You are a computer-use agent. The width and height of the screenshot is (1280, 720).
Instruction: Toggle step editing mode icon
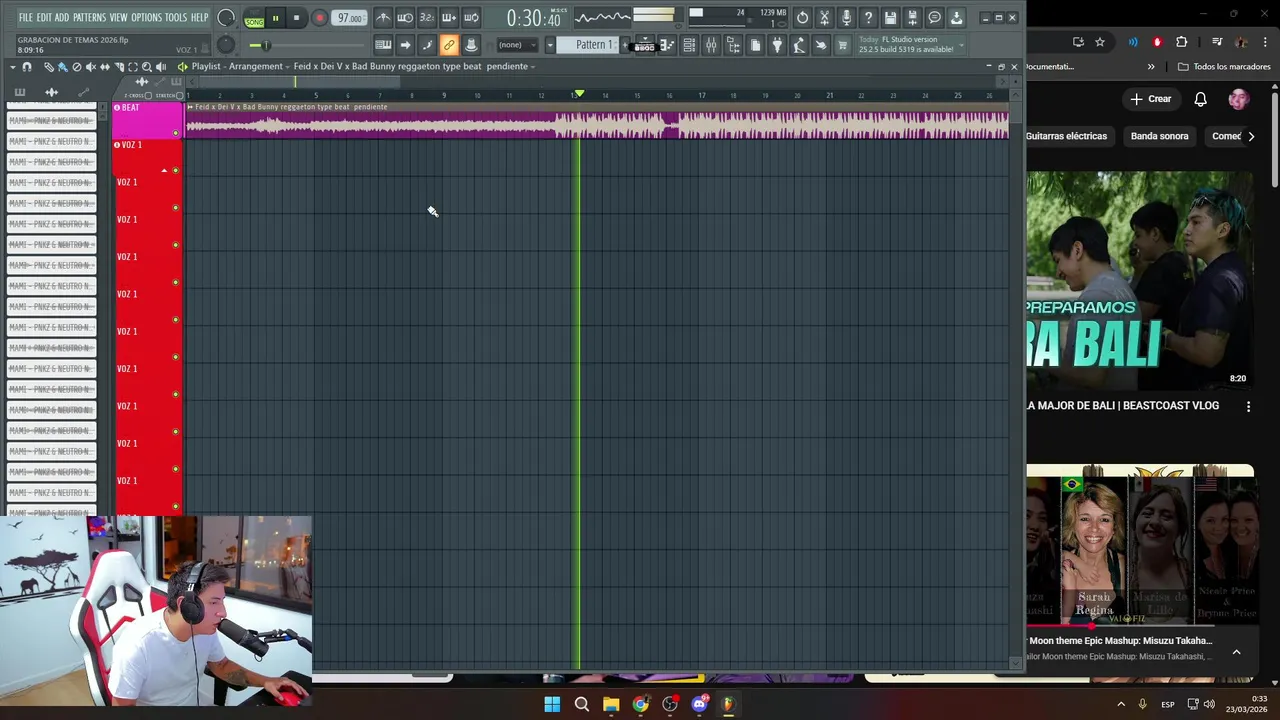click(x=427, y=45)
